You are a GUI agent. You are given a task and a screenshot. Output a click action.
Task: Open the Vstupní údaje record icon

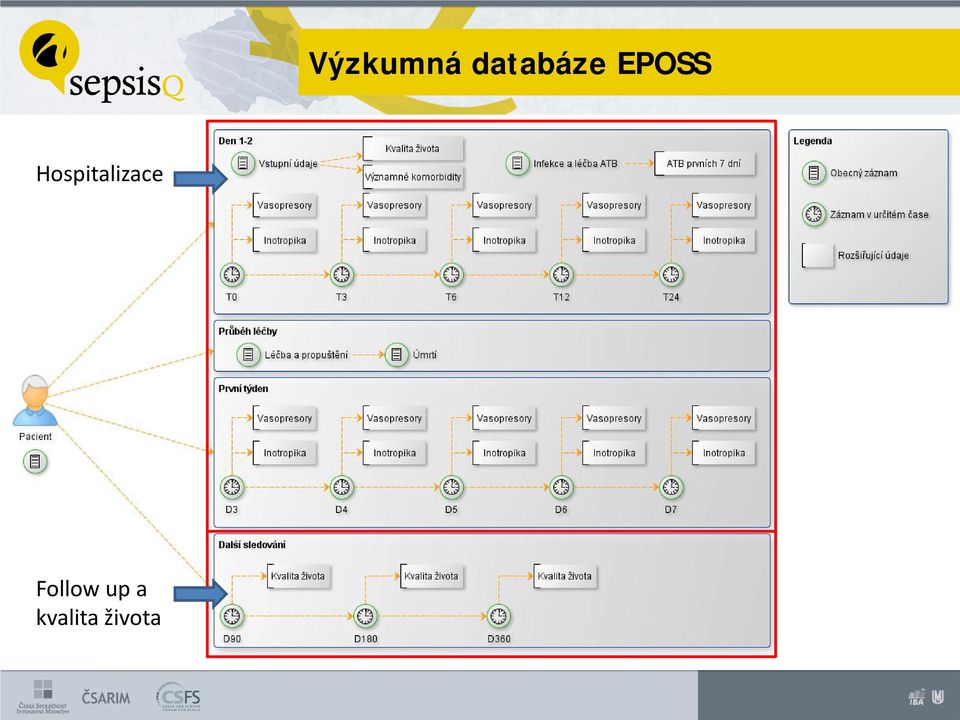click(x=243, y=163)
